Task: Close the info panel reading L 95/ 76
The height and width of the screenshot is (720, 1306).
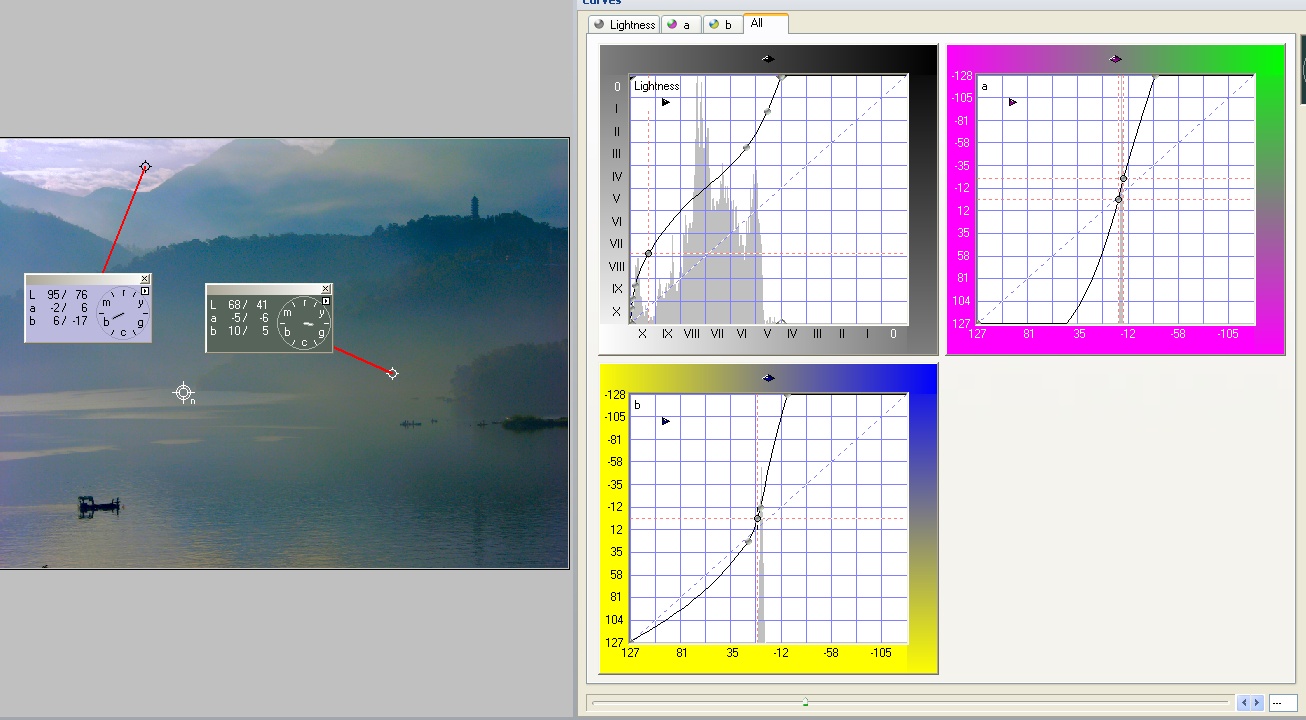Action: click(145, 279)
